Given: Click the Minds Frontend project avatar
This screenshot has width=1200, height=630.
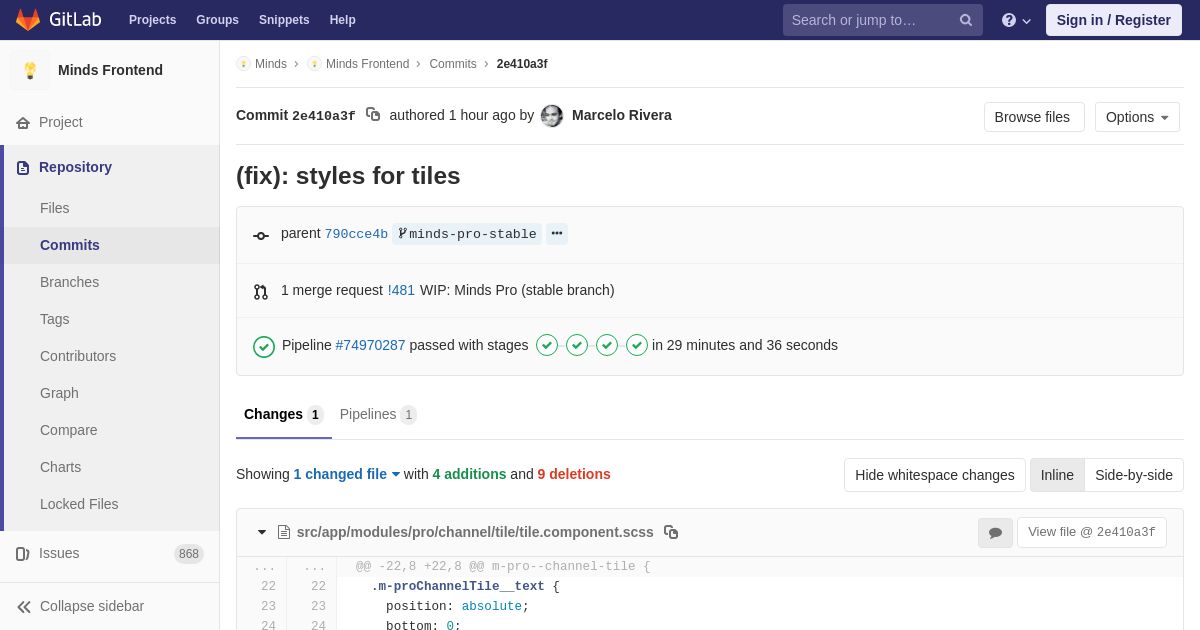Looking at the screenshot, I should pos(30,70).
